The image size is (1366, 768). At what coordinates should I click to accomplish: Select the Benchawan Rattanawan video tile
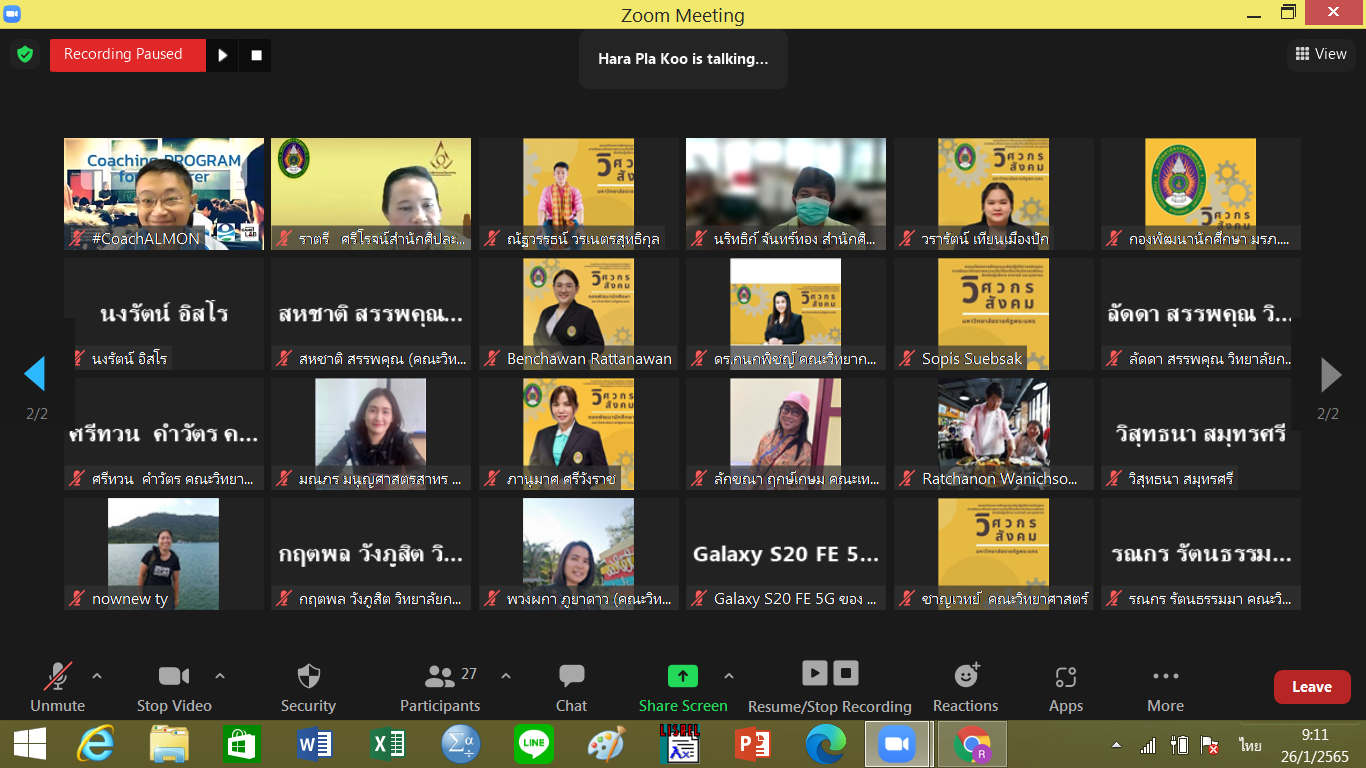tap(579, 314)
